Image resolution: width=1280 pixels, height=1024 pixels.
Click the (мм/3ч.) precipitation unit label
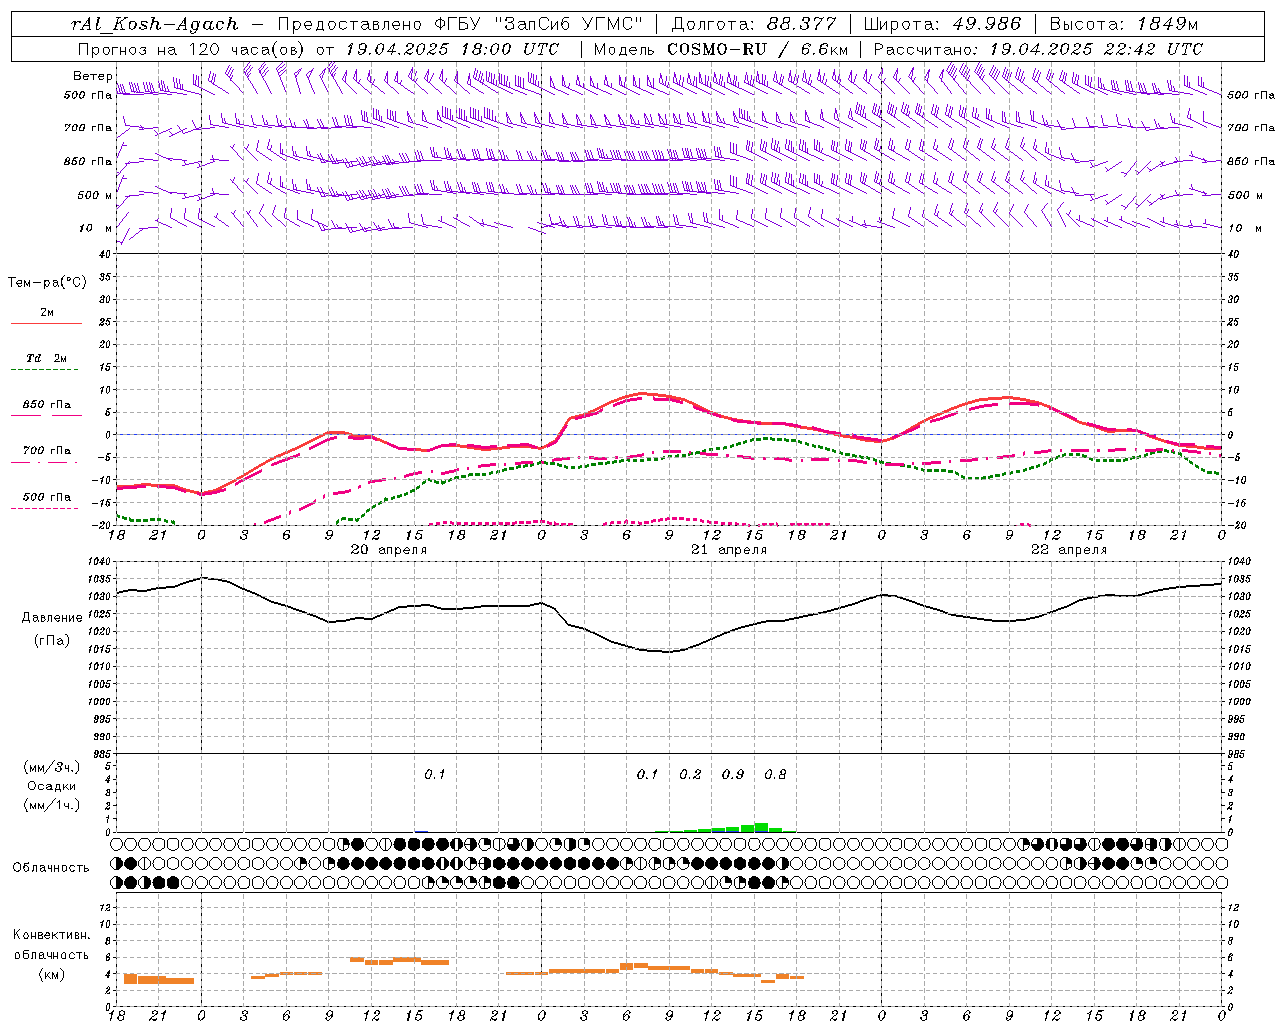(x=51, y=768)
